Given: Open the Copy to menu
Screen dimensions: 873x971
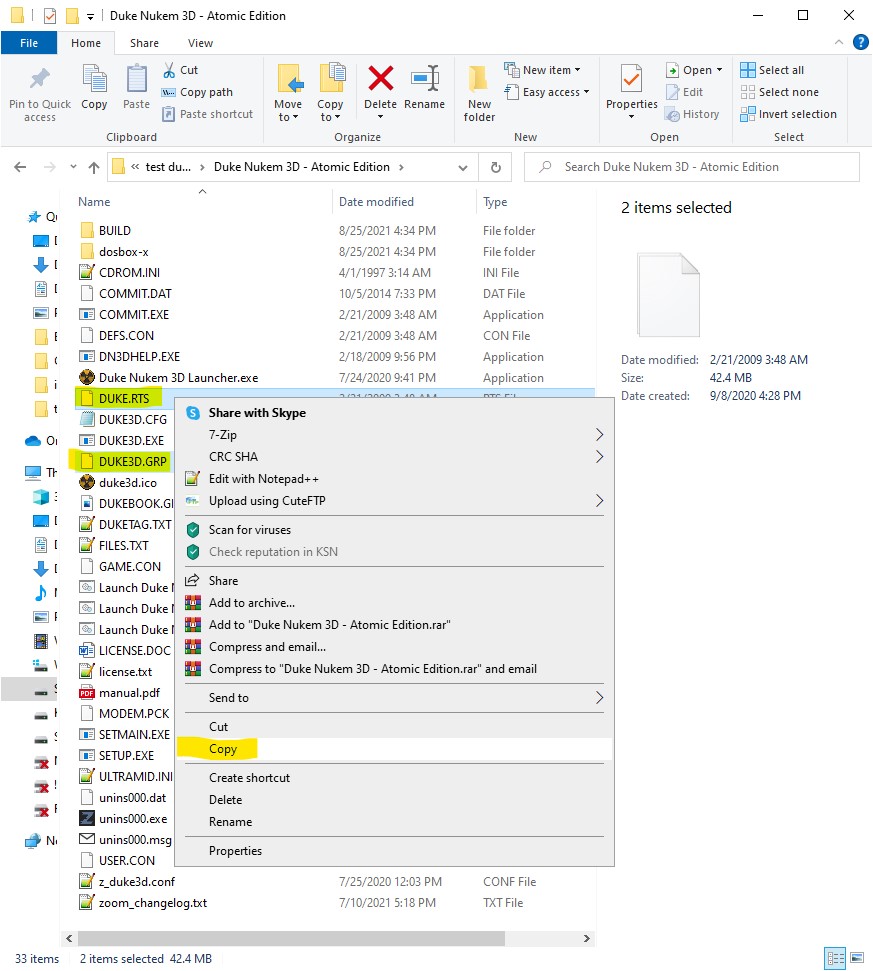Looking at the screenshot, I should pos(331,93).
